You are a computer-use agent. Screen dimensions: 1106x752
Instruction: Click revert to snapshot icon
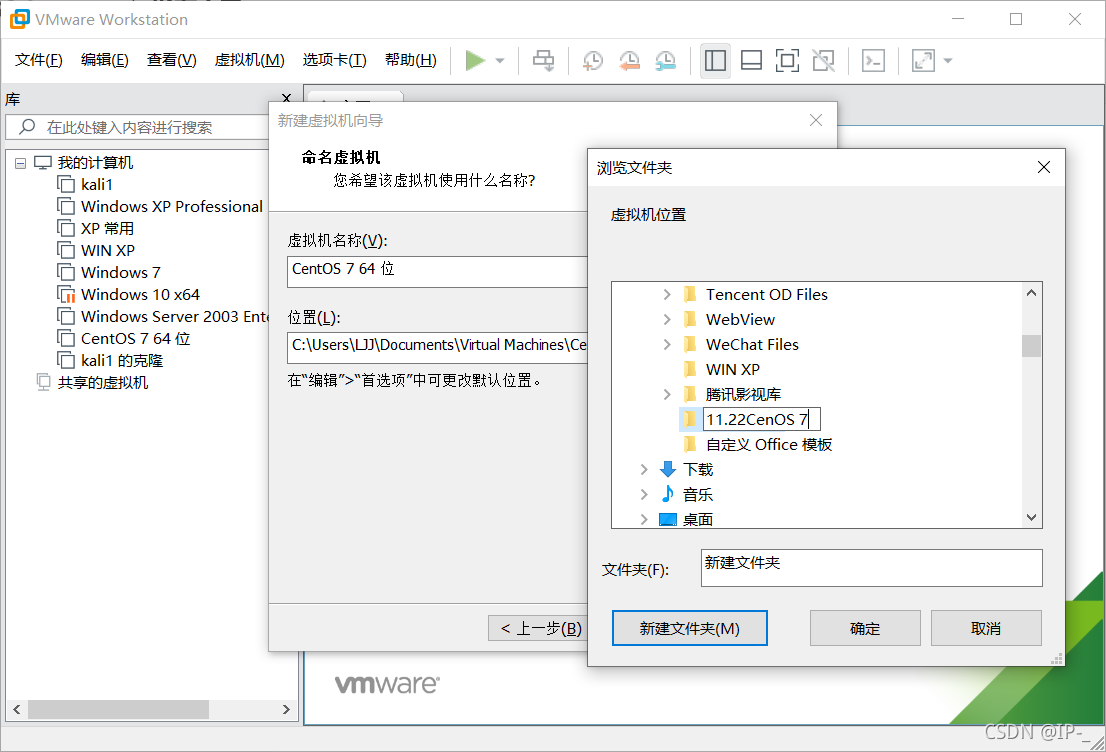pos(629,61)
